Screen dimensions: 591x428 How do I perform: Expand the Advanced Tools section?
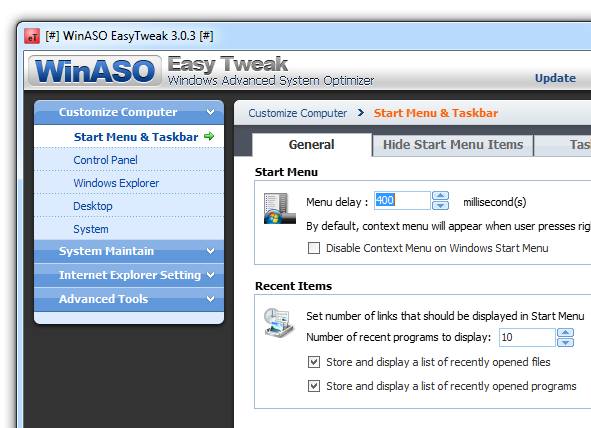coord(129,300)
